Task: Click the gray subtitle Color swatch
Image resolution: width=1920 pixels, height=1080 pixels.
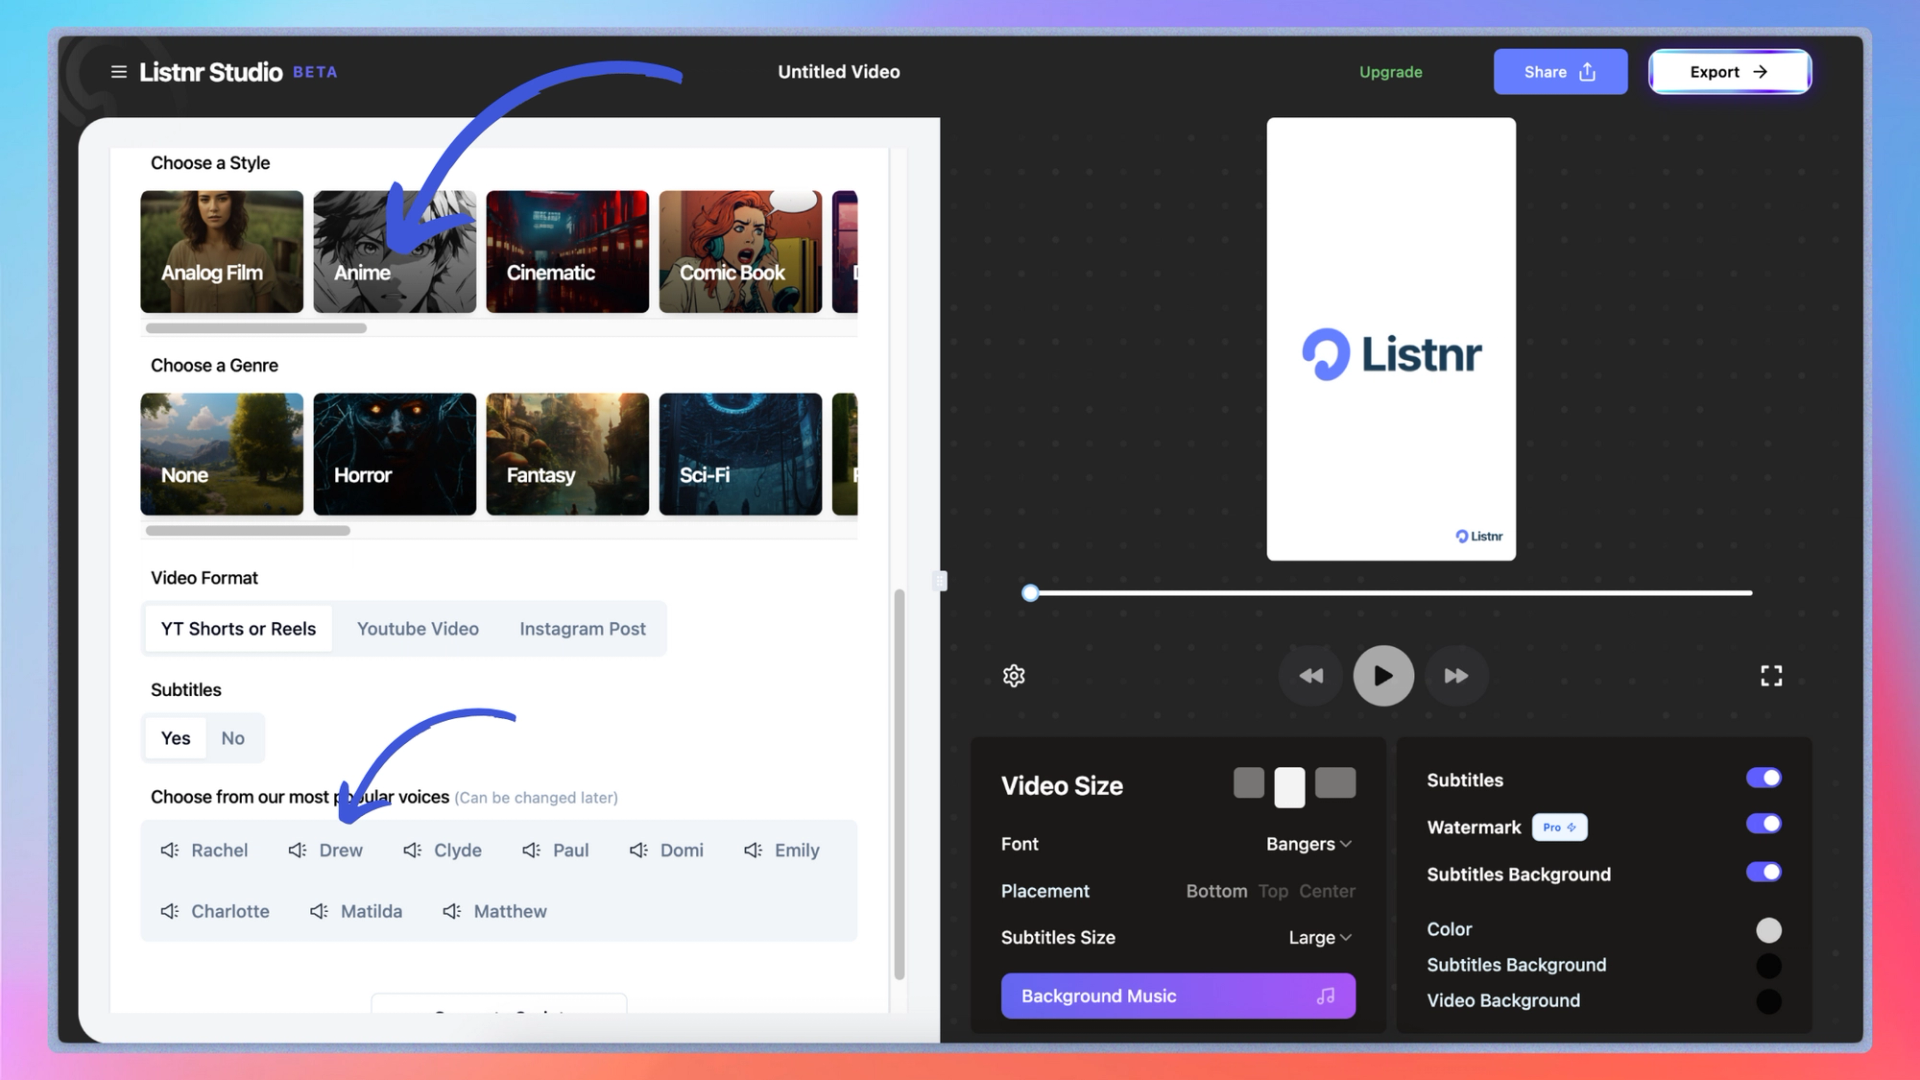Action: 1768,930
